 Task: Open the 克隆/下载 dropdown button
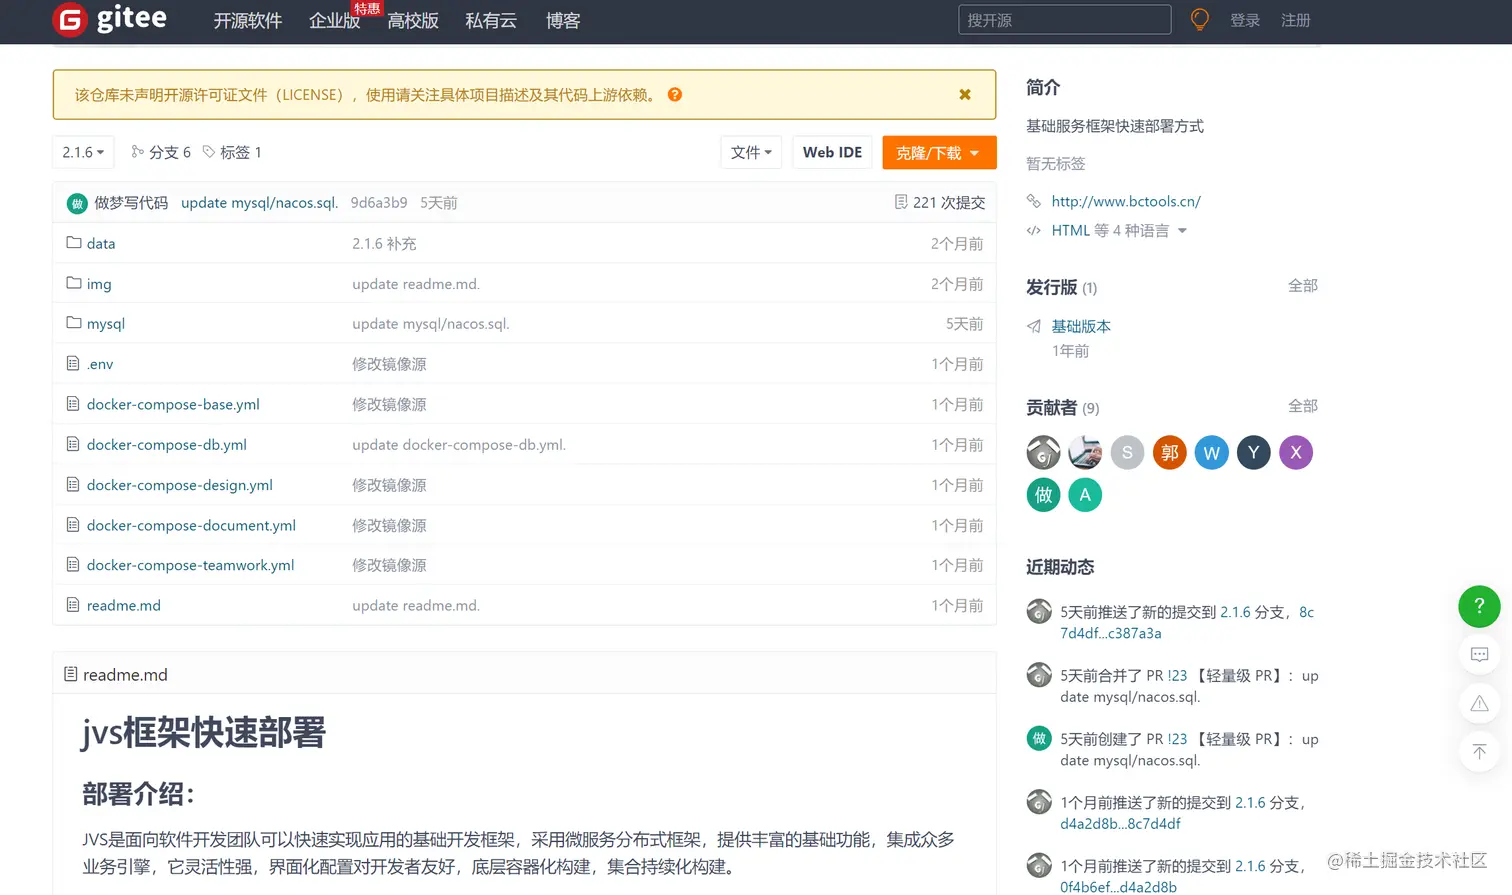[x=939, y=152]
